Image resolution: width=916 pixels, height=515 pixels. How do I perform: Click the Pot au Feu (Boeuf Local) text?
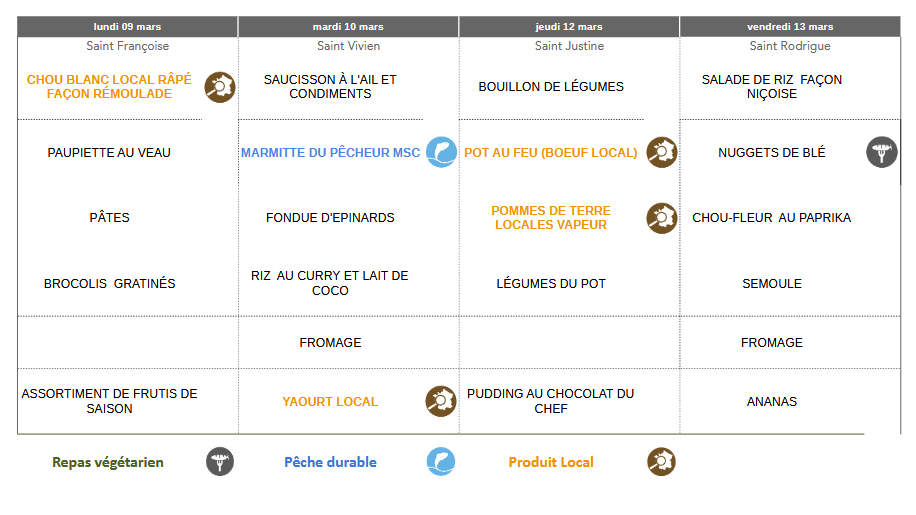point(550,153)
